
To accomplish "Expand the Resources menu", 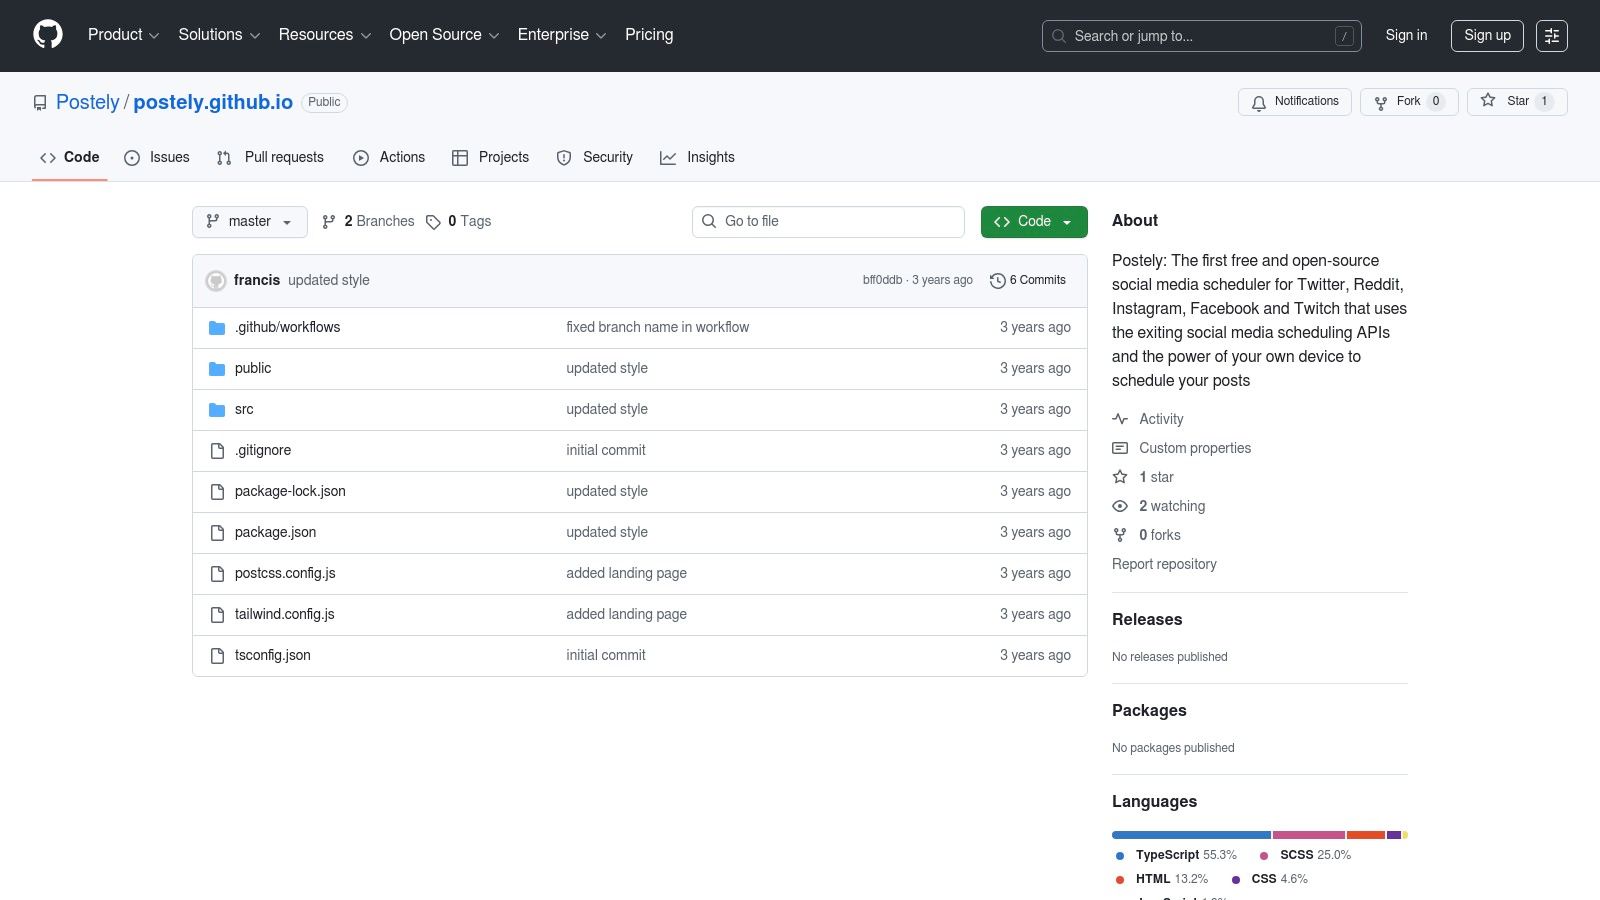I will [325, 35].
